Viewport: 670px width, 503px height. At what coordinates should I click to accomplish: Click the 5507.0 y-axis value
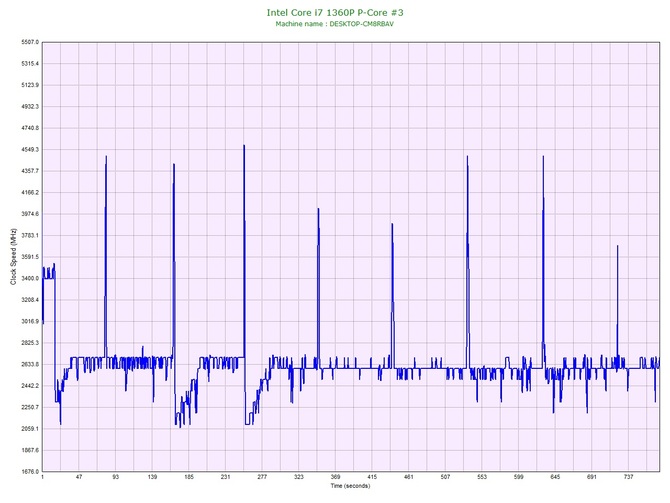tap(30, 42)
